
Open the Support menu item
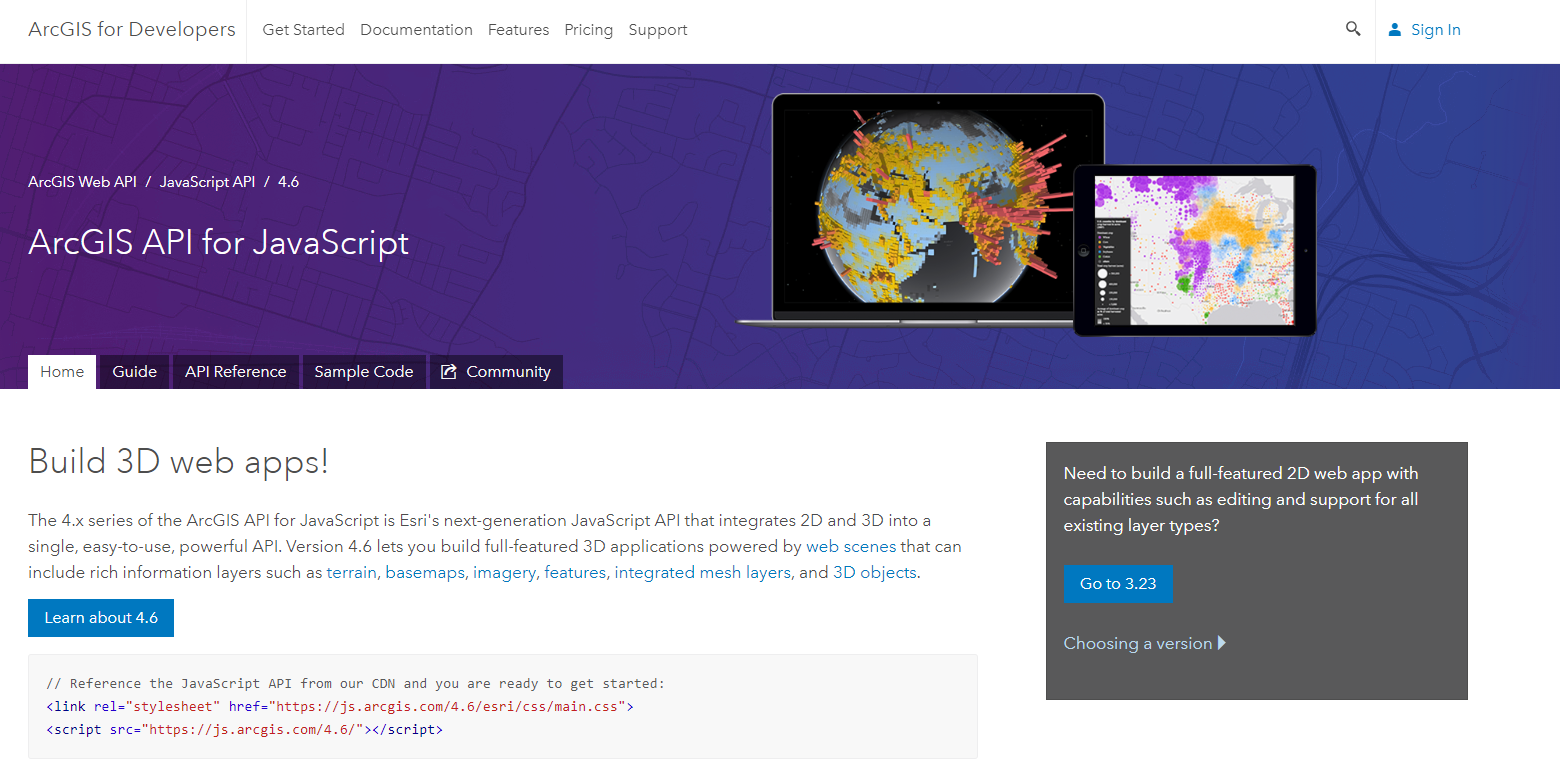pos(658,30)
